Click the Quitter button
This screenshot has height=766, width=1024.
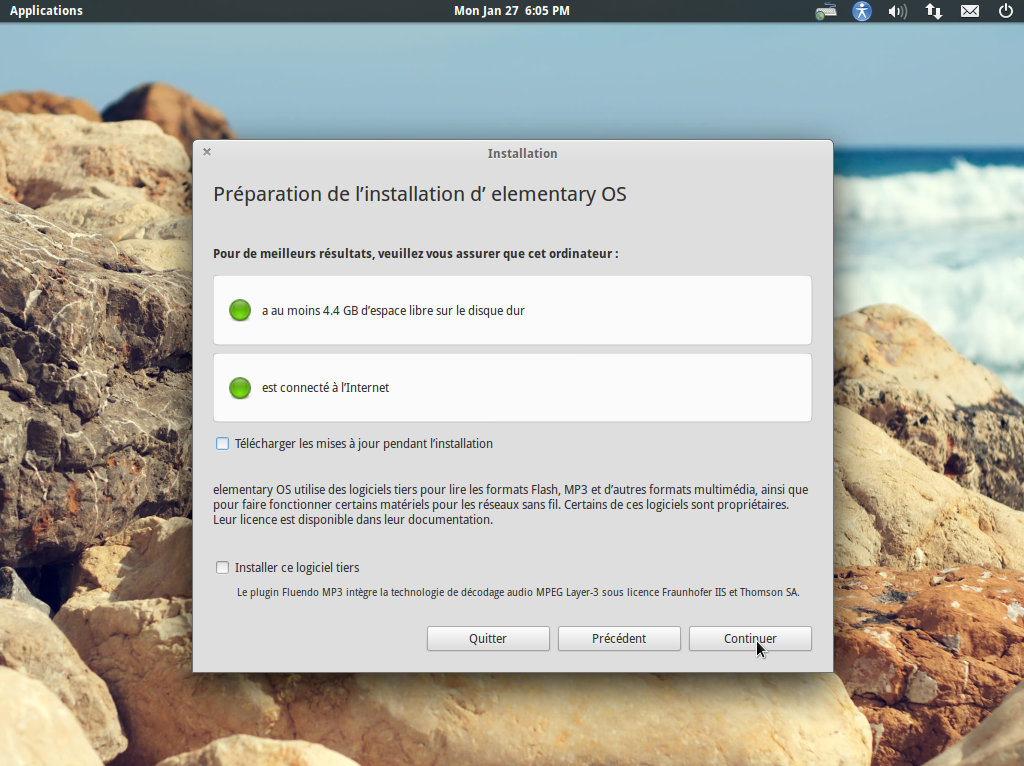(488, 639)
